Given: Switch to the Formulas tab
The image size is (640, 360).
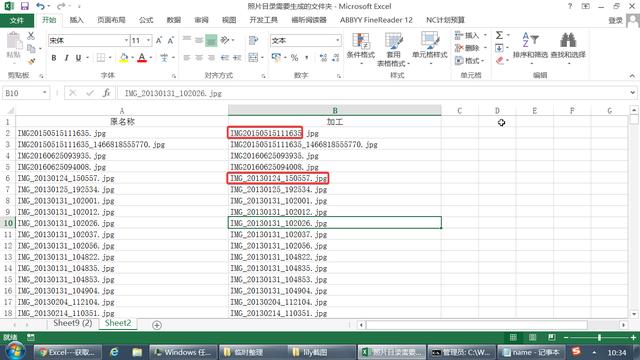Looking at the screenshot, I should click(146, 20).
